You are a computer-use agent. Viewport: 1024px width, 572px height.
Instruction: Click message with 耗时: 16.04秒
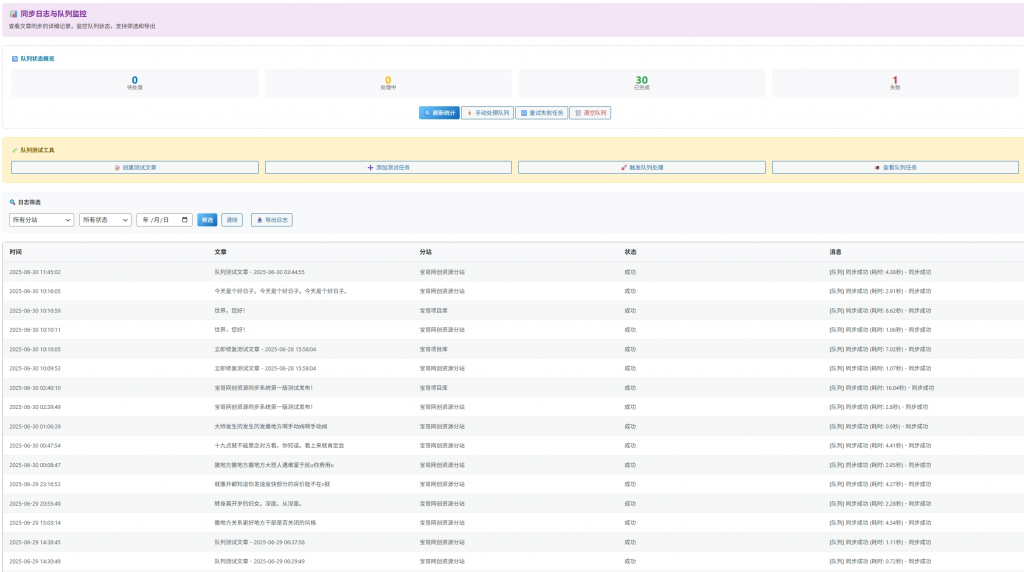(882, 388)
